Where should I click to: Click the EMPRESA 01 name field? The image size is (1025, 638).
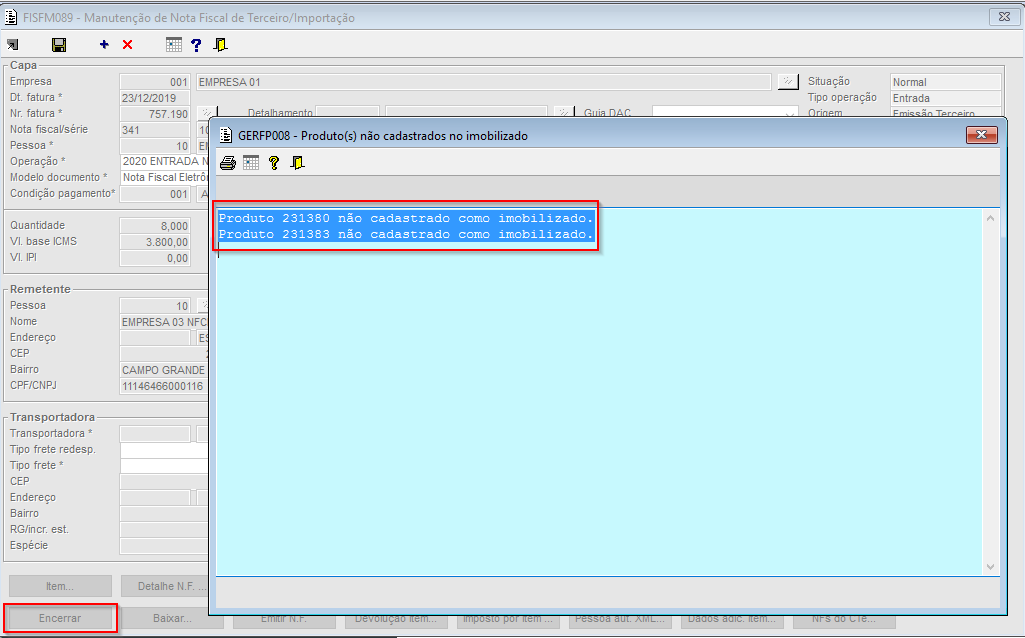[484, 82]
